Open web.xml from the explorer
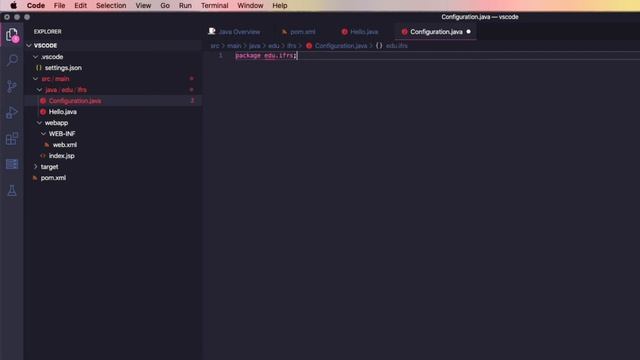Screen dimensions: 640x360 [65, 145]
